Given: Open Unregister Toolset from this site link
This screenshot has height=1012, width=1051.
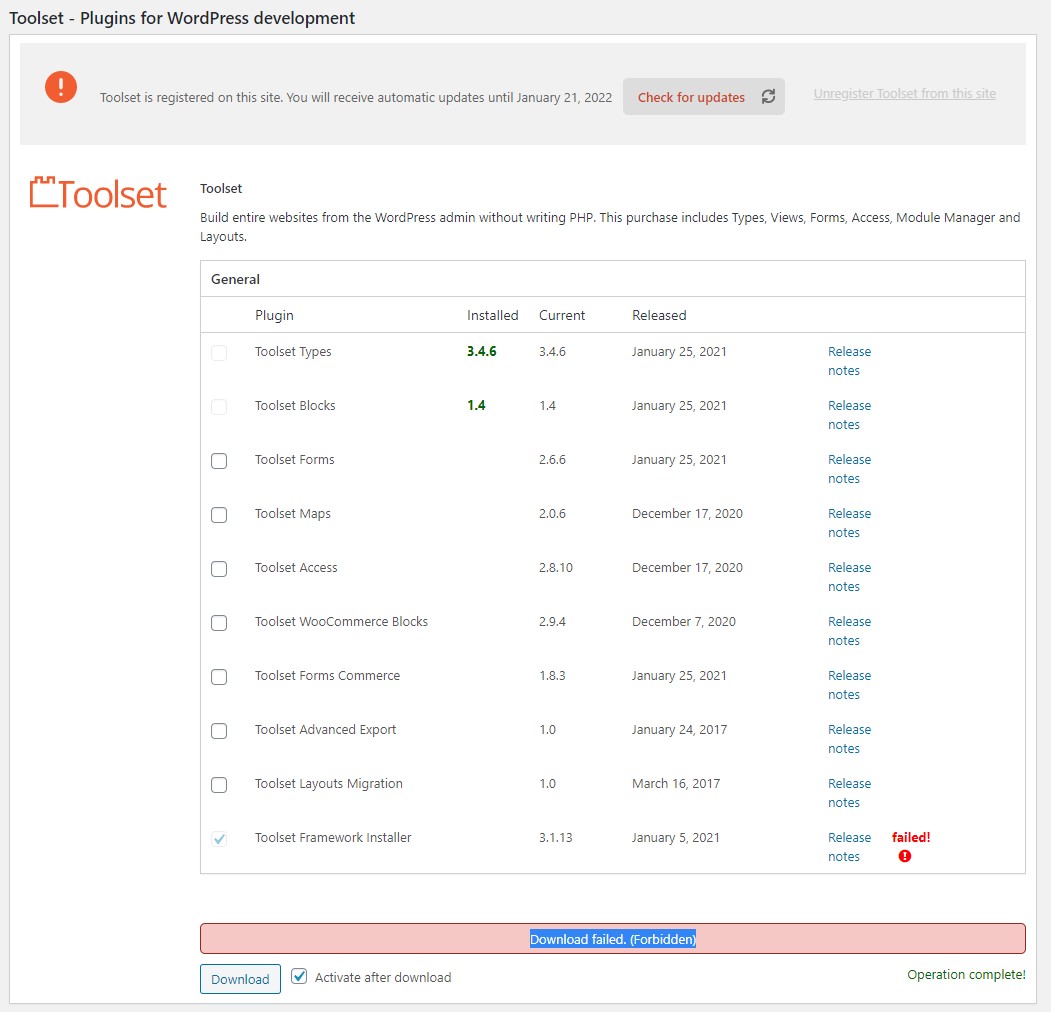Looking at the screenshot, I should click(x=904, y=94).
